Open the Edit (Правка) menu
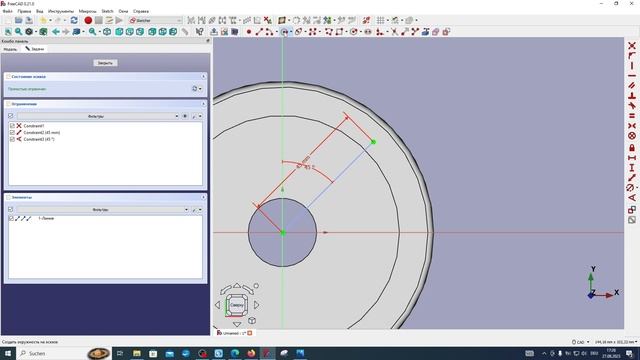The height and width of the screenshot is (360, 640). pyautogui.click(x=24, y=11)
